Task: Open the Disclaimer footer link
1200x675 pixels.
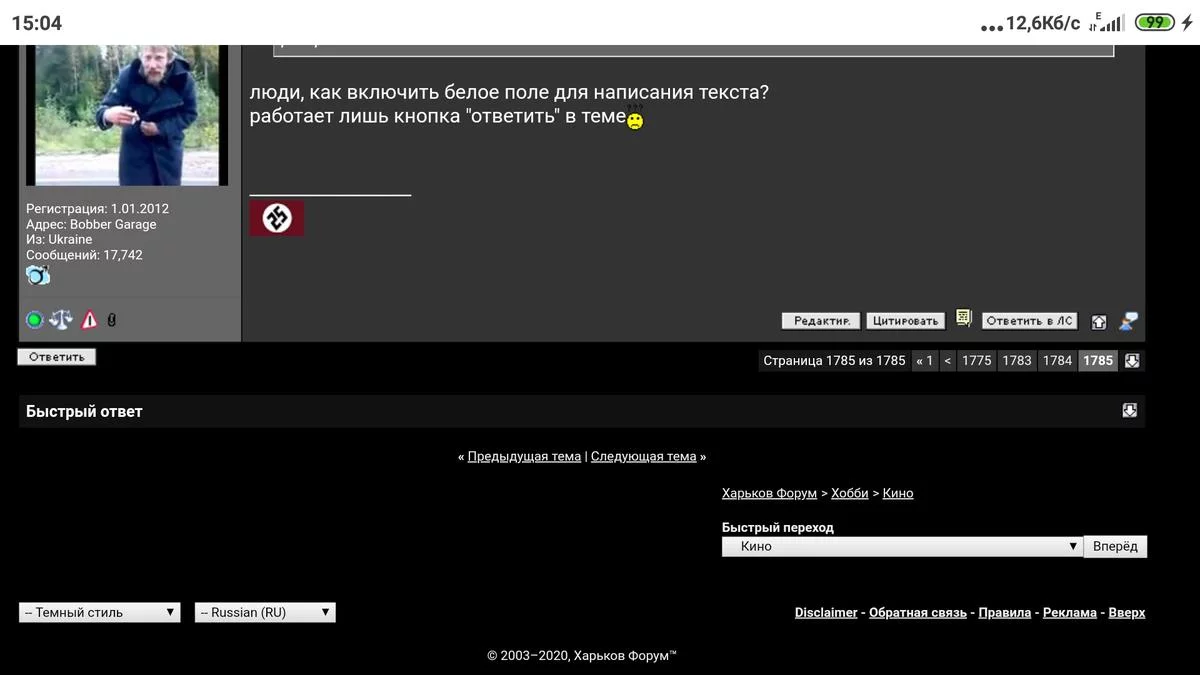Action: coord(826,612)
